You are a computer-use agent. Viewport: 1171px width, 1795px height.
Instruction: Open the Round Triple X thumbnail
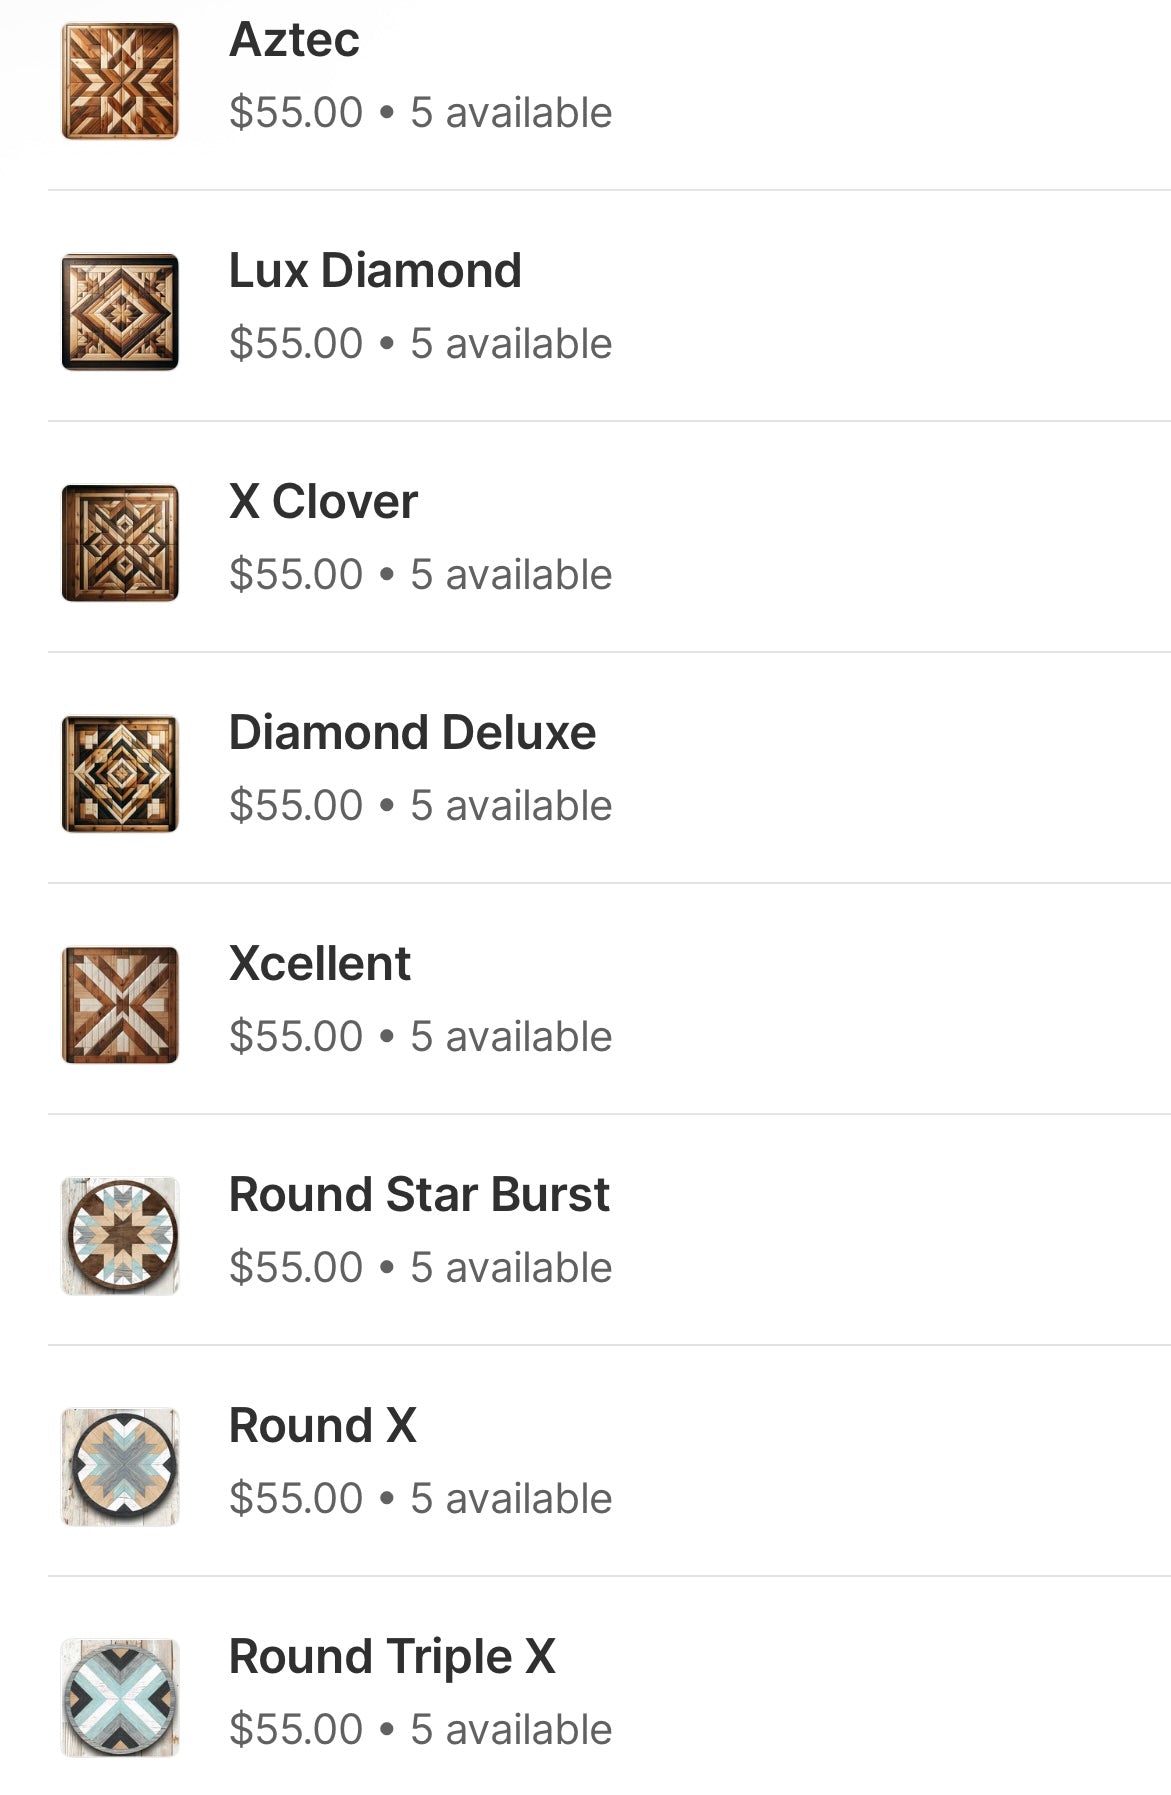click(120, 1698)
